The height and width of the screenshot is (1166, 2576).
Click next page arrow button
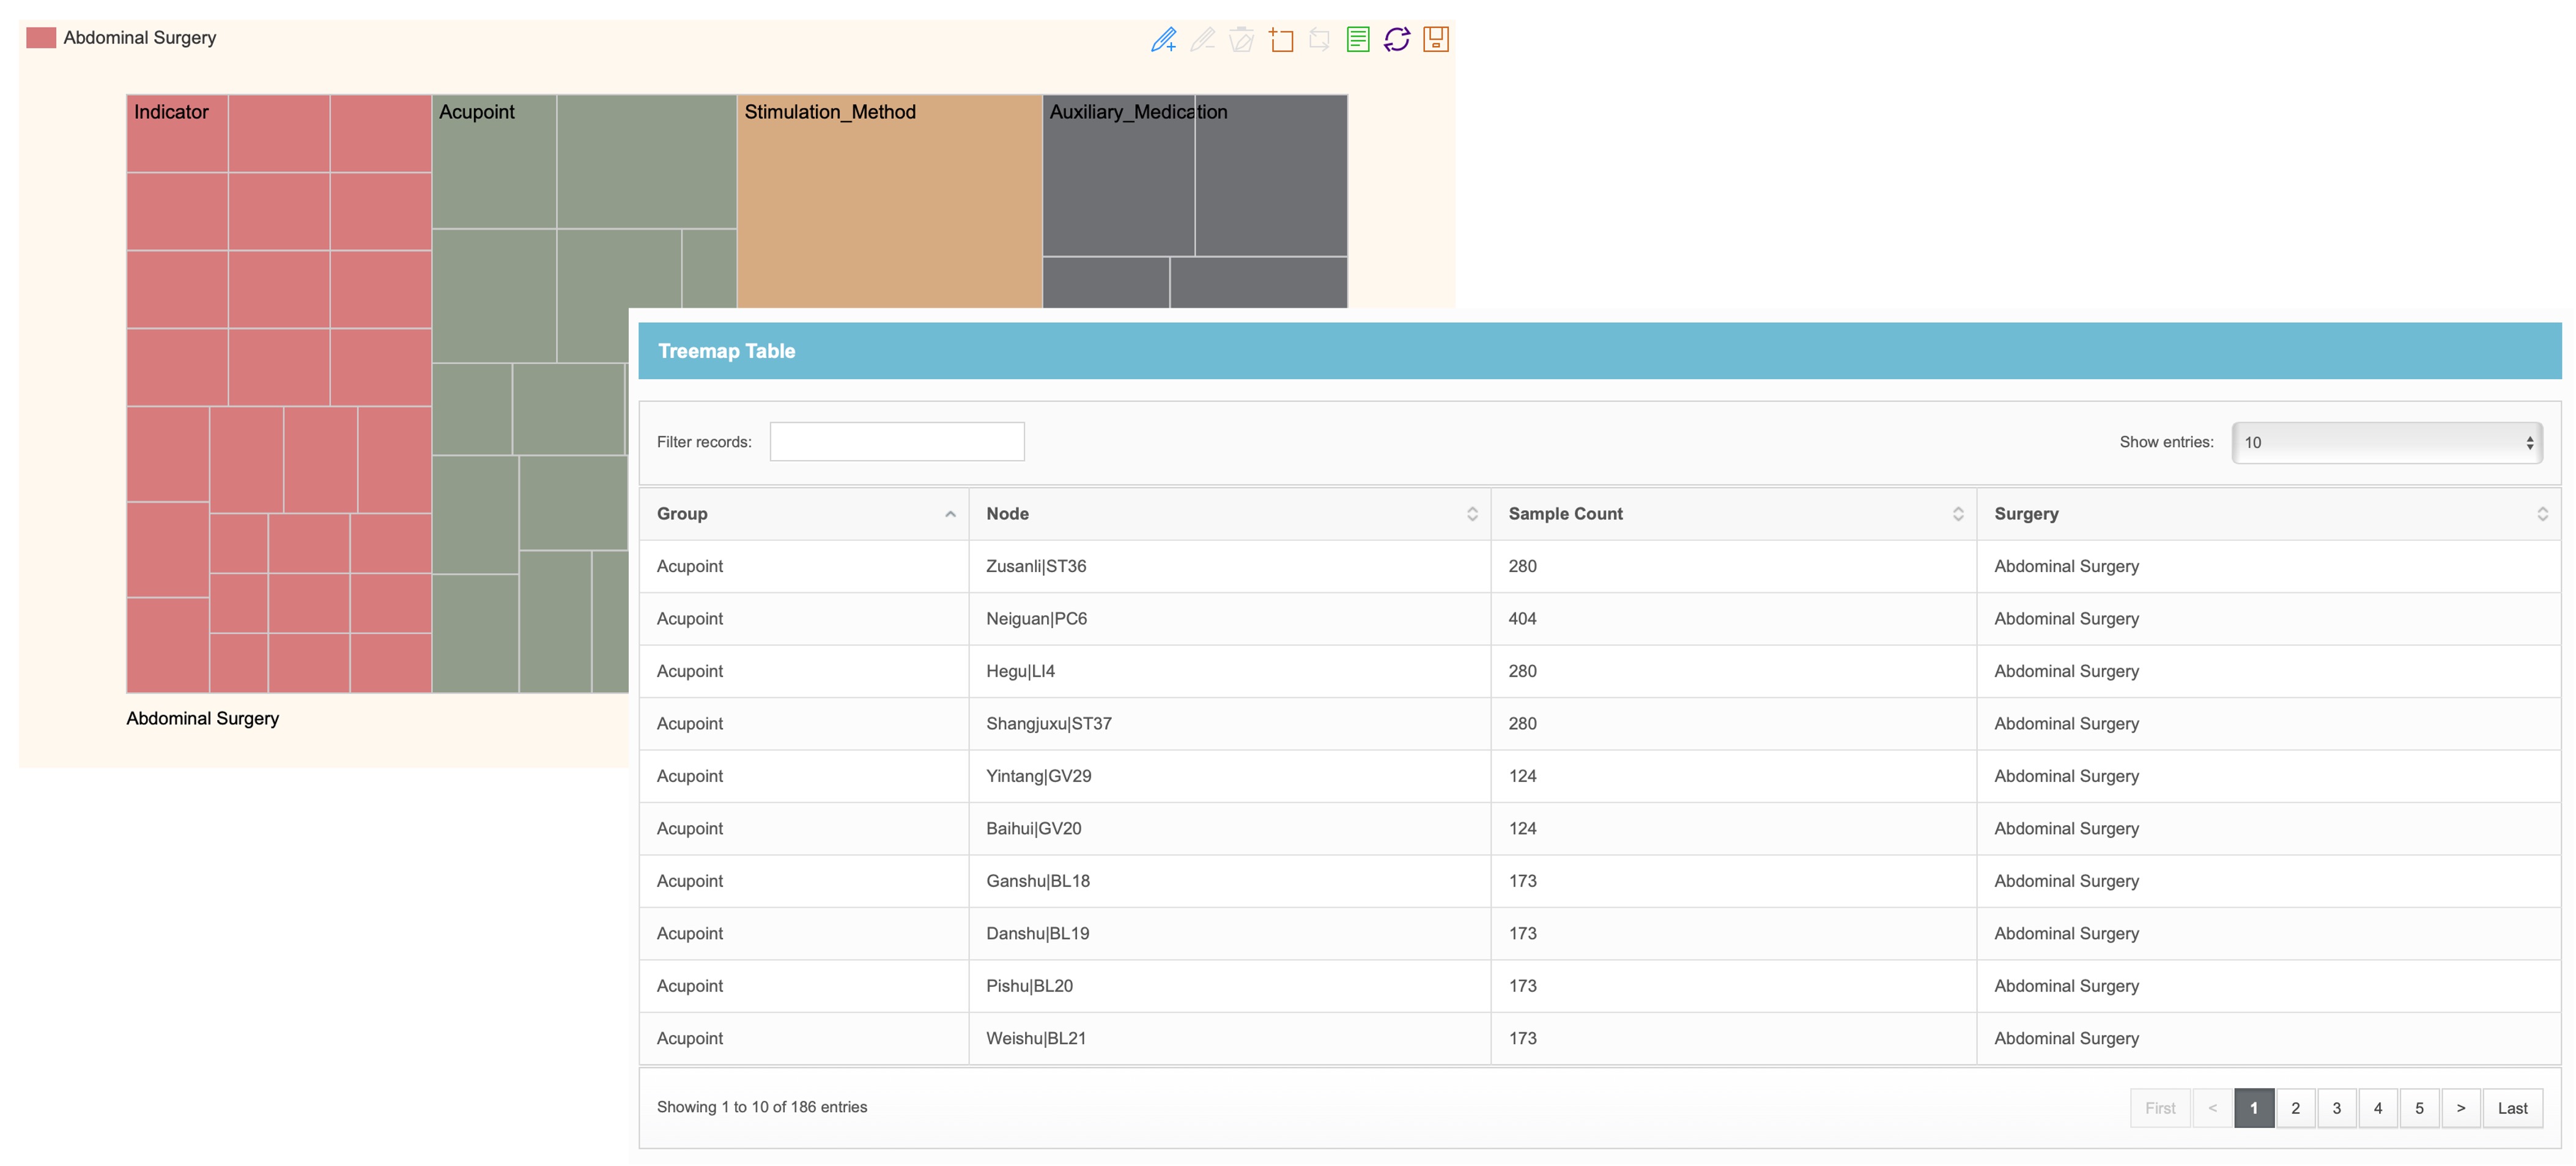pyautogui.click(x=2460, y=1108)
